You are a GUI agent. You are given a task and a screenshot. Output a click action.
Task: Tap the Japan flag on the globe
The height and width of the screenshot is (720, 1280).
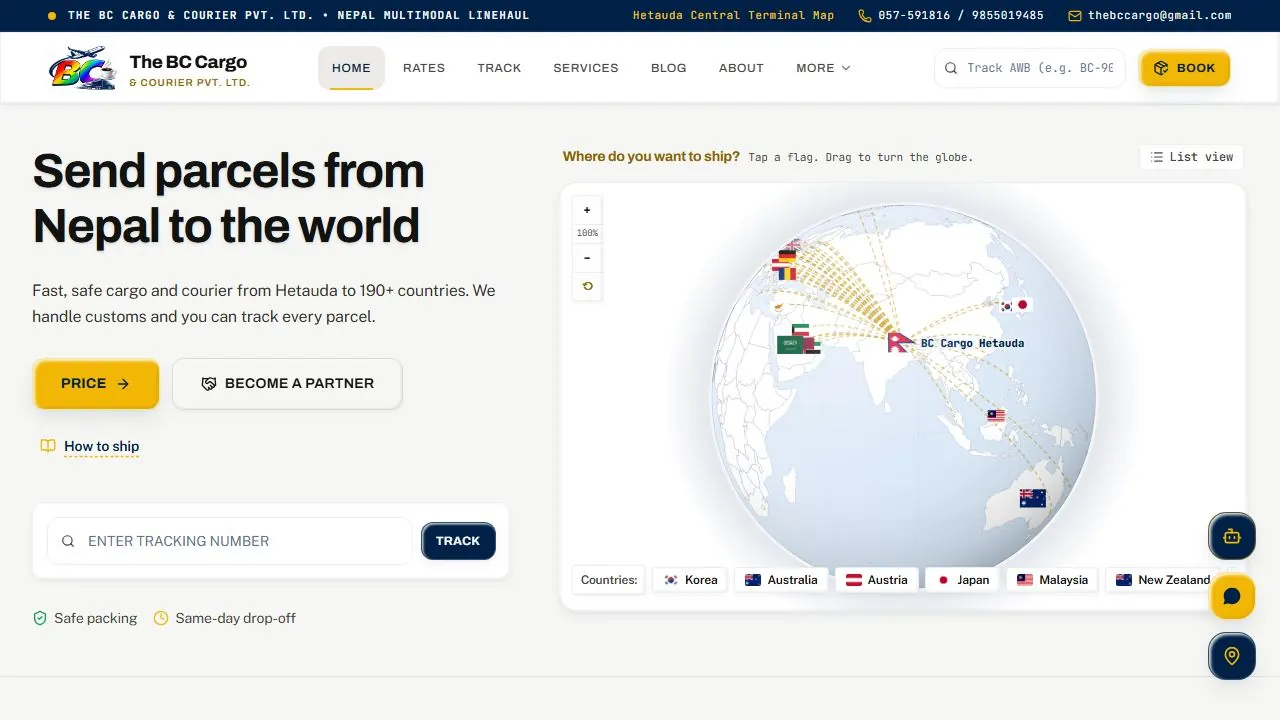point(1023,305)
